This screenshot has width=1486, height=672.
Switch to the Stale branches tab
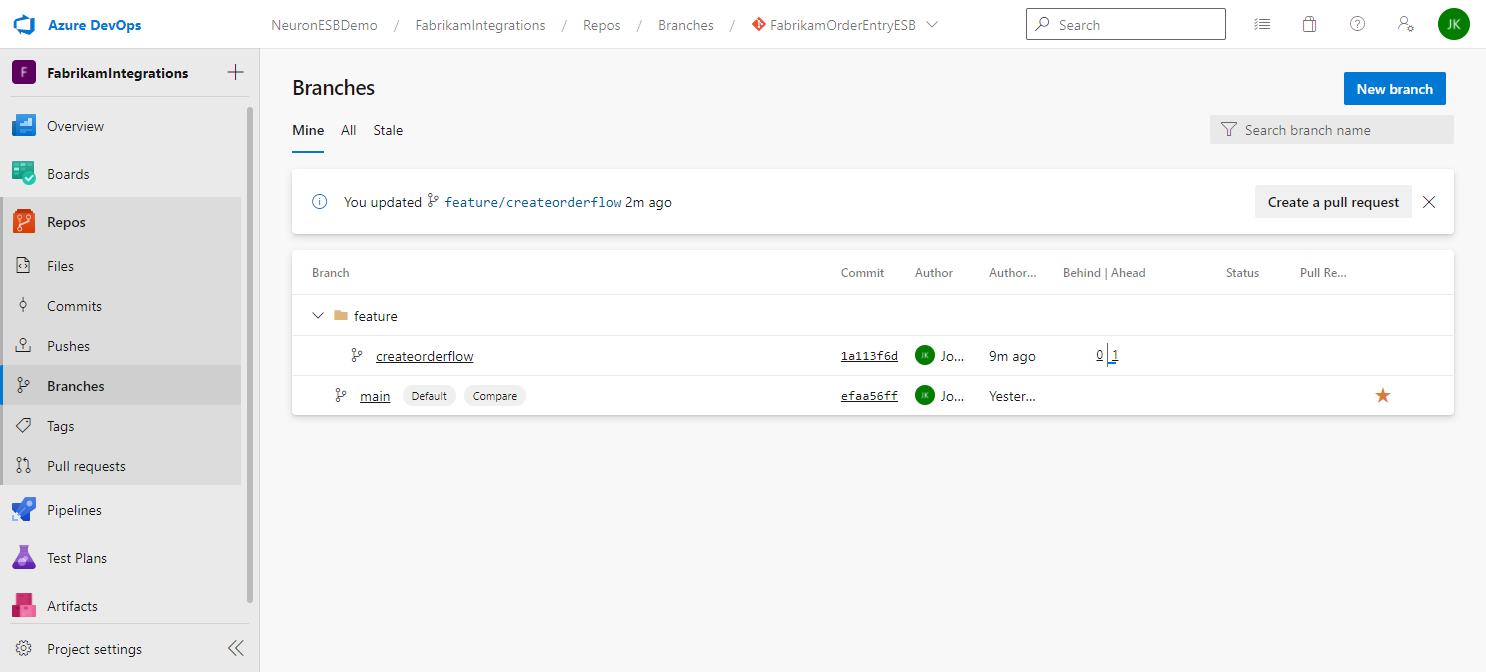388,131
